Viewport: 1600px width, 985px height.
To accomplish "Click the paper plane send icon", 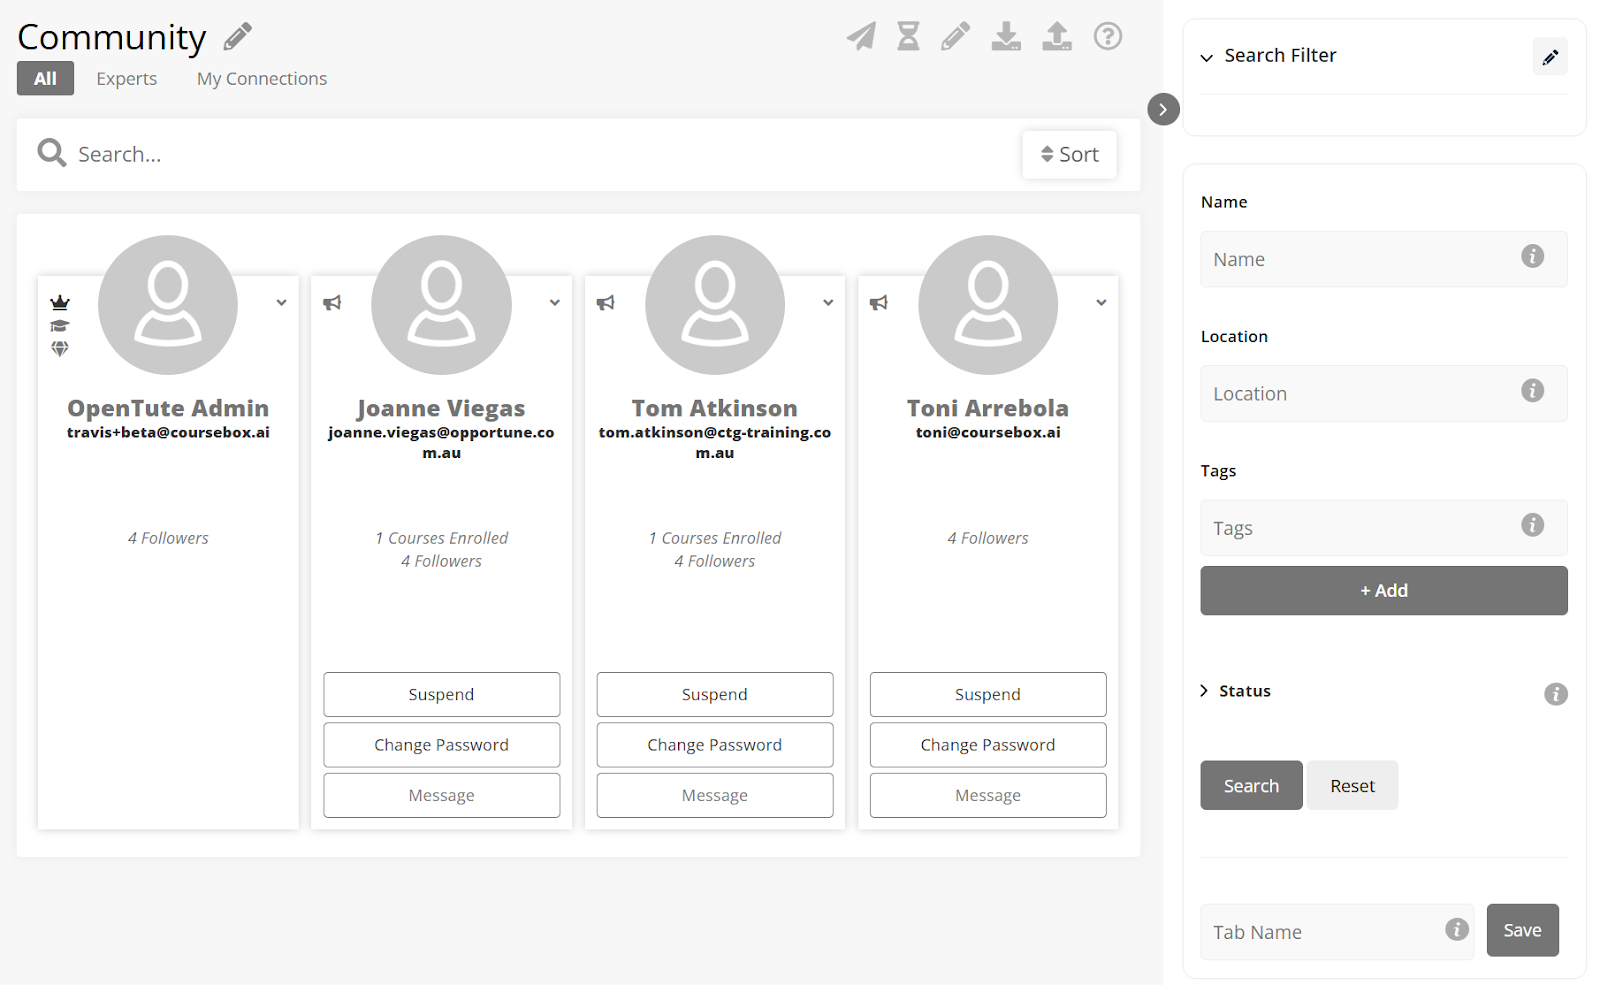I will click(x=861, y=37).
